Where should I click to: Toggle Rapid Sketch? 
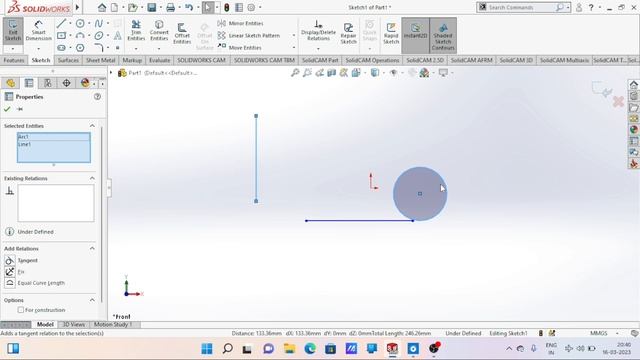click(x=391, y=33)
